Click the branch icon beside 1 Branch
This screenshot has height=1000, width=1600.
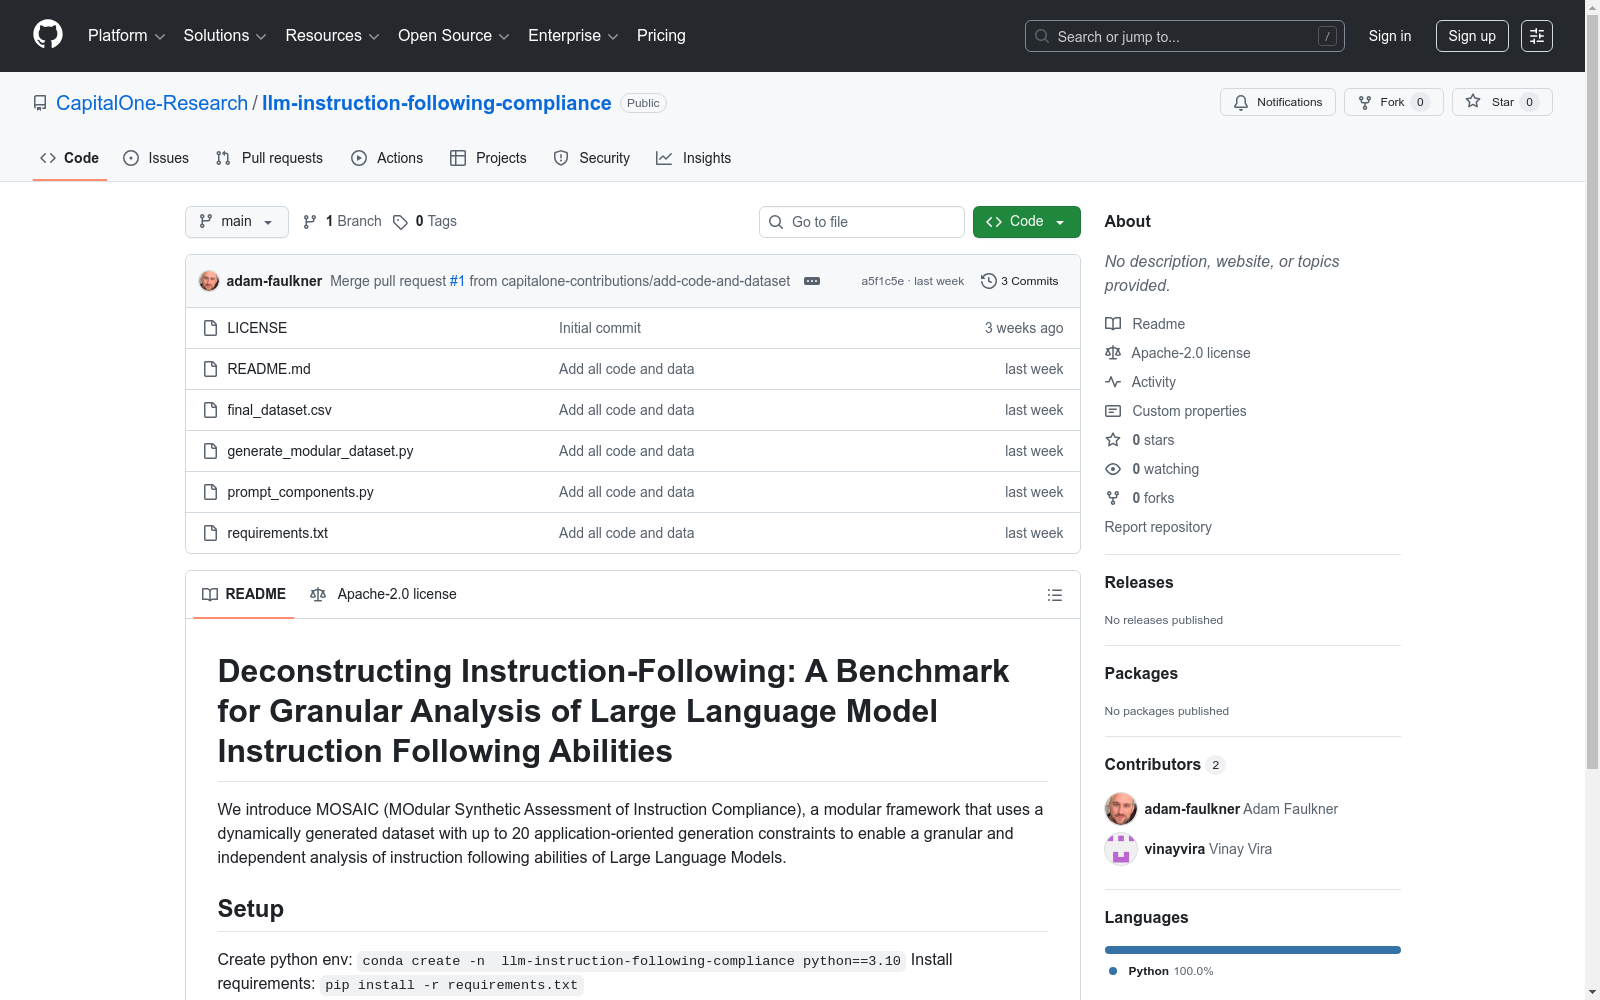(310, 222)
